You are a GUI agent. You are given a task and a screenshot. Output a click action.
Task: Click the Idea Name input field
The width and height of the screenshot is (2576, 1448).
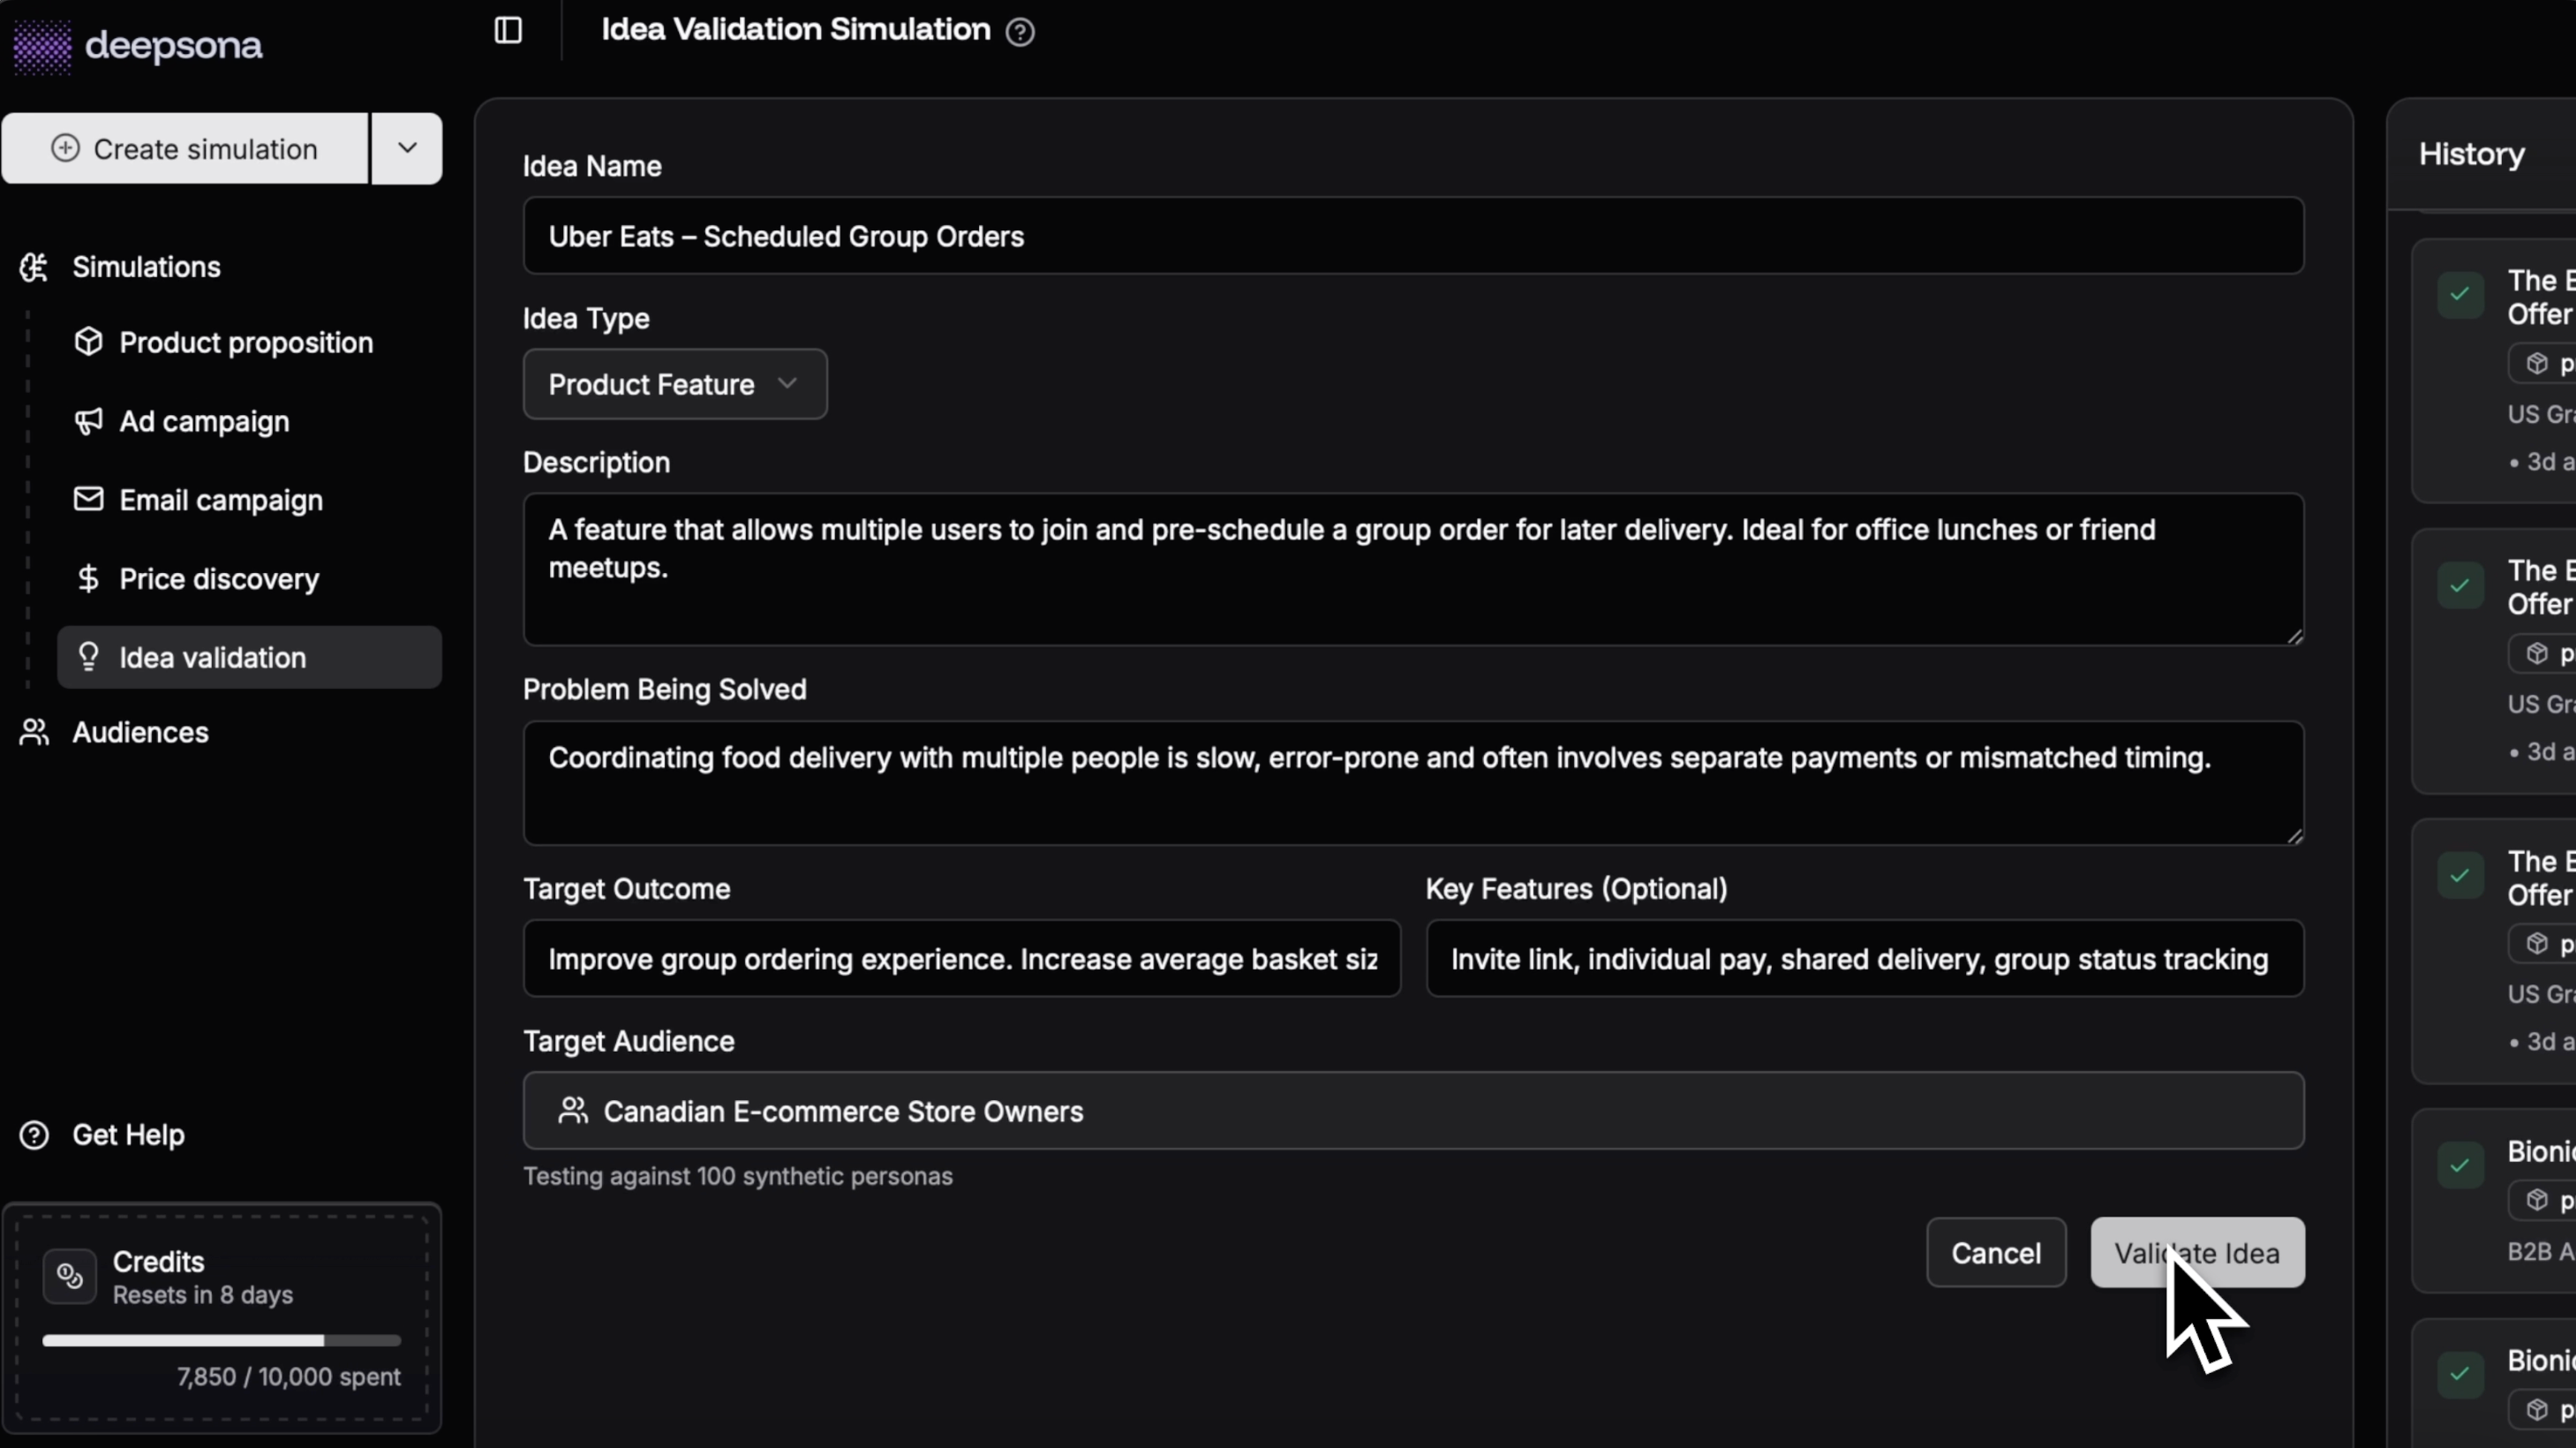click(x=1412, y=237)
